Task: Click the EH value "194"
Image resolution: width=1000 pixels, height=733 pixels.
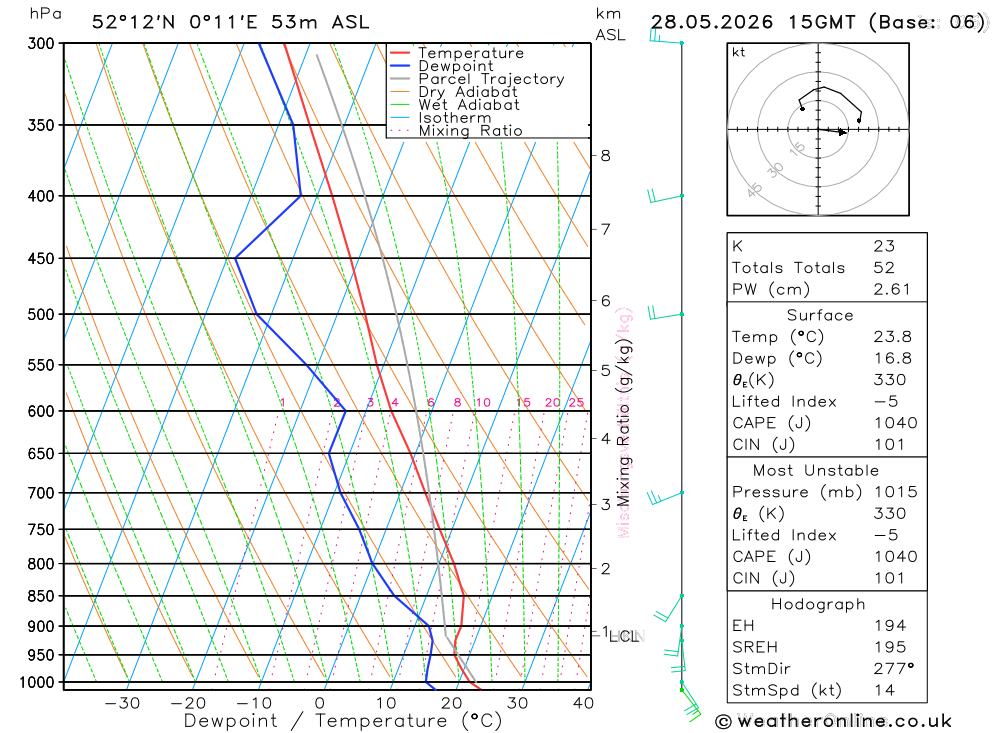Action: [x=890, y=626]
